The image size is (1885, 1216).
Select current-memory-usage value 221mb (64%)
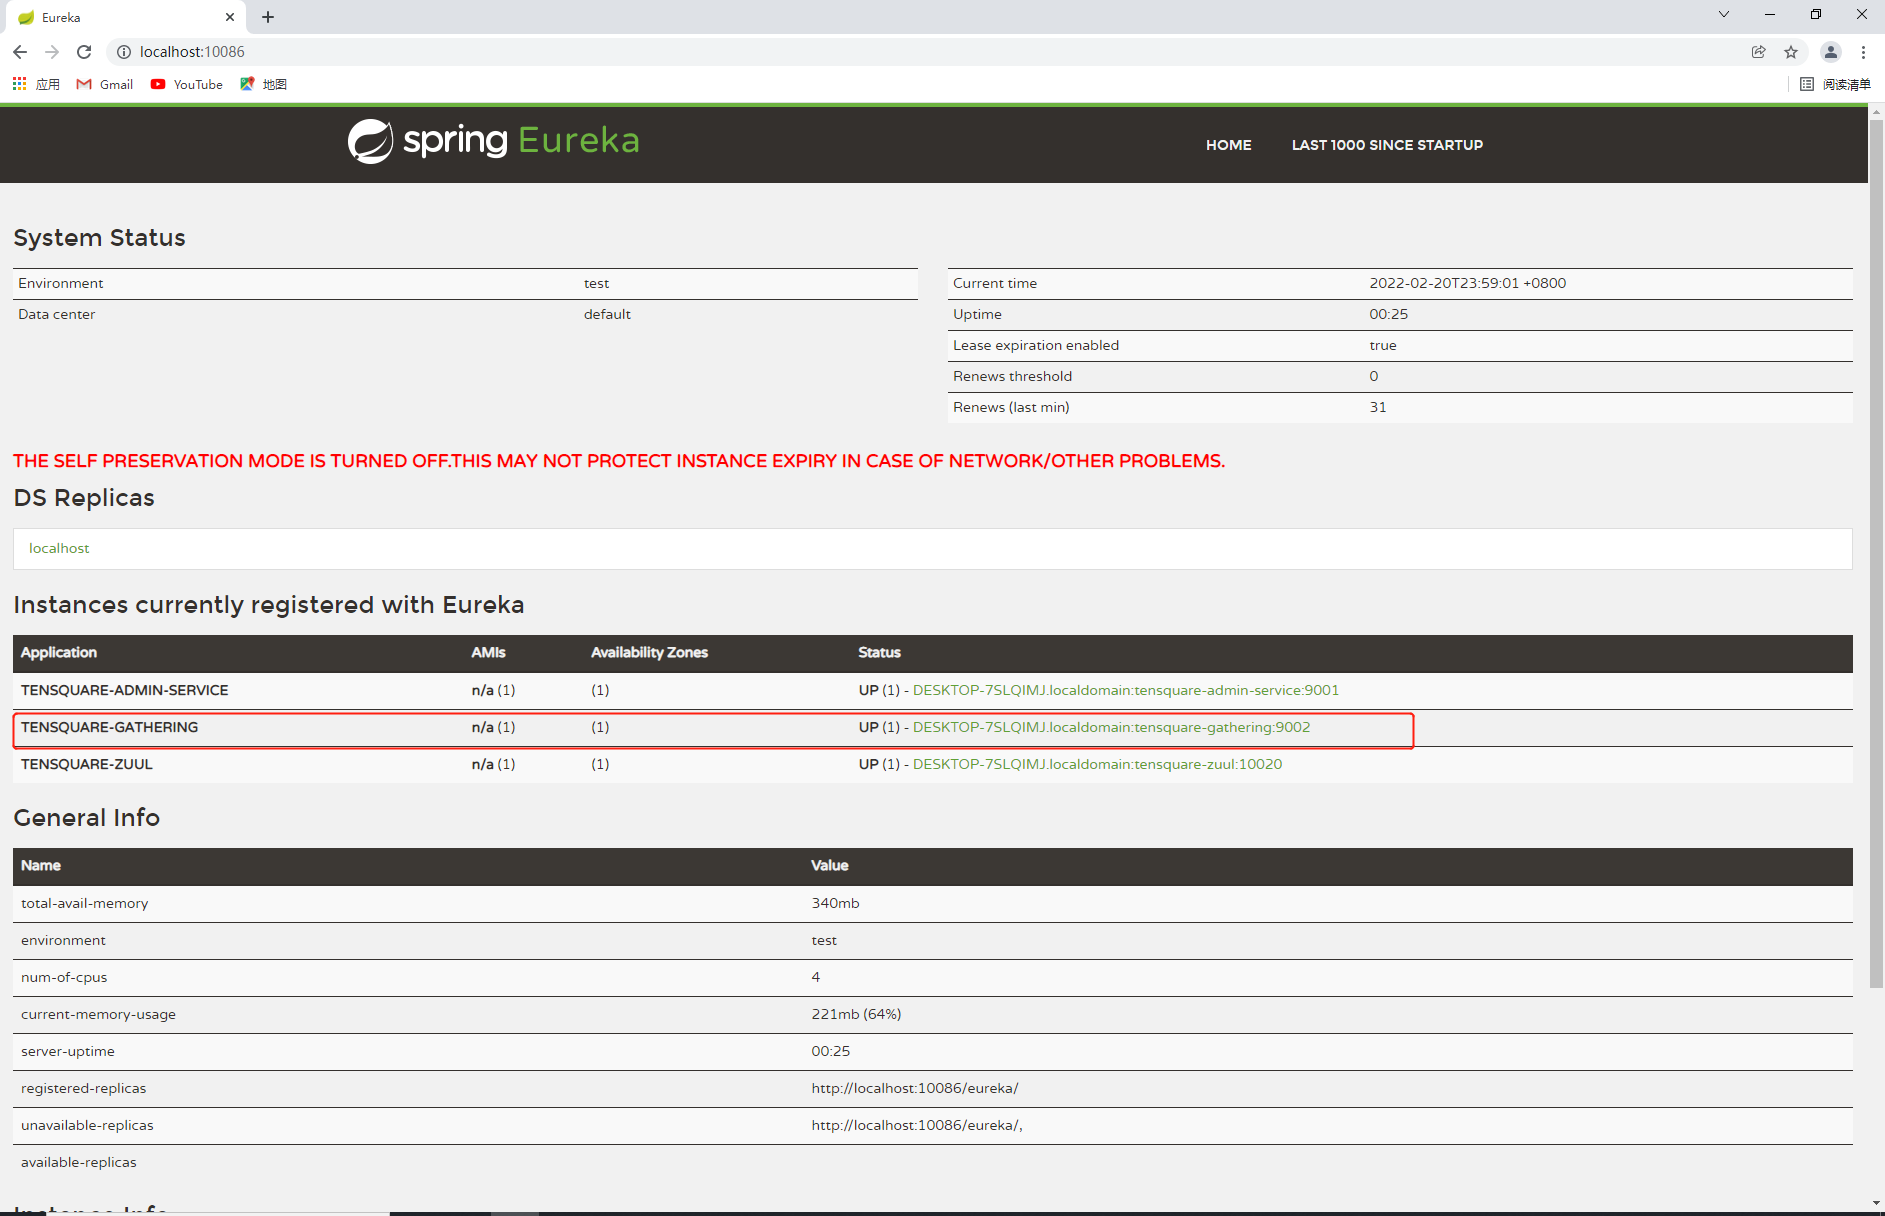(856, 1014)
